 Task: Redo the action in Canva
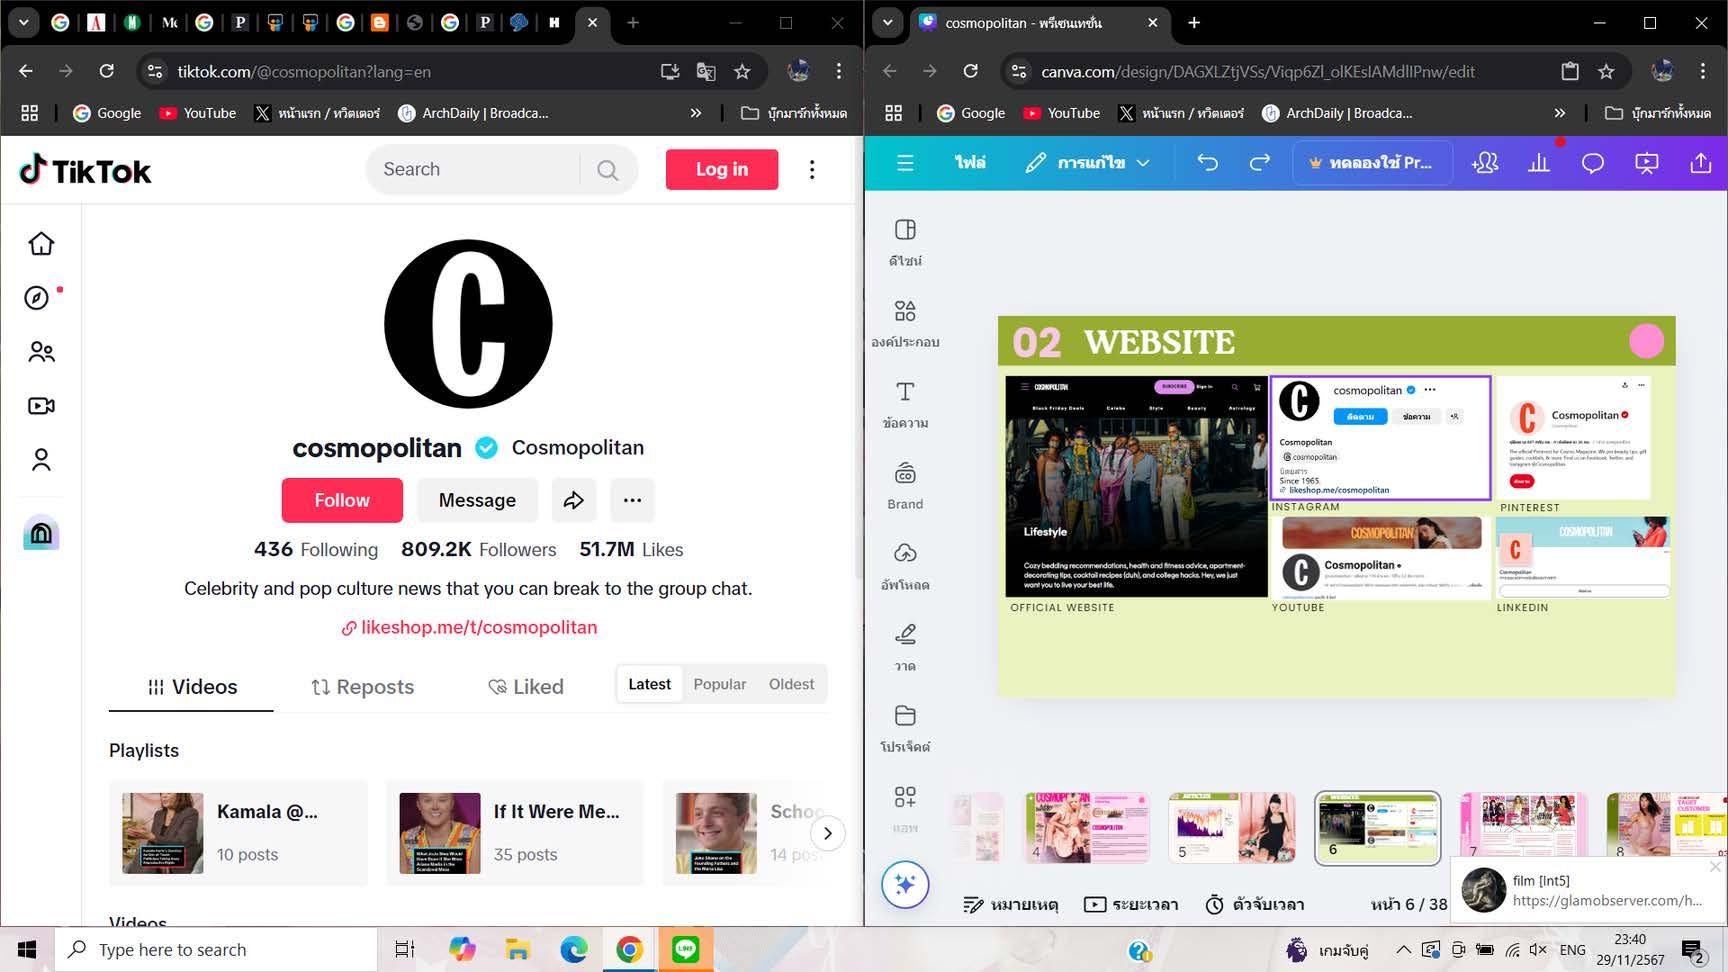tap(1260, 163)
